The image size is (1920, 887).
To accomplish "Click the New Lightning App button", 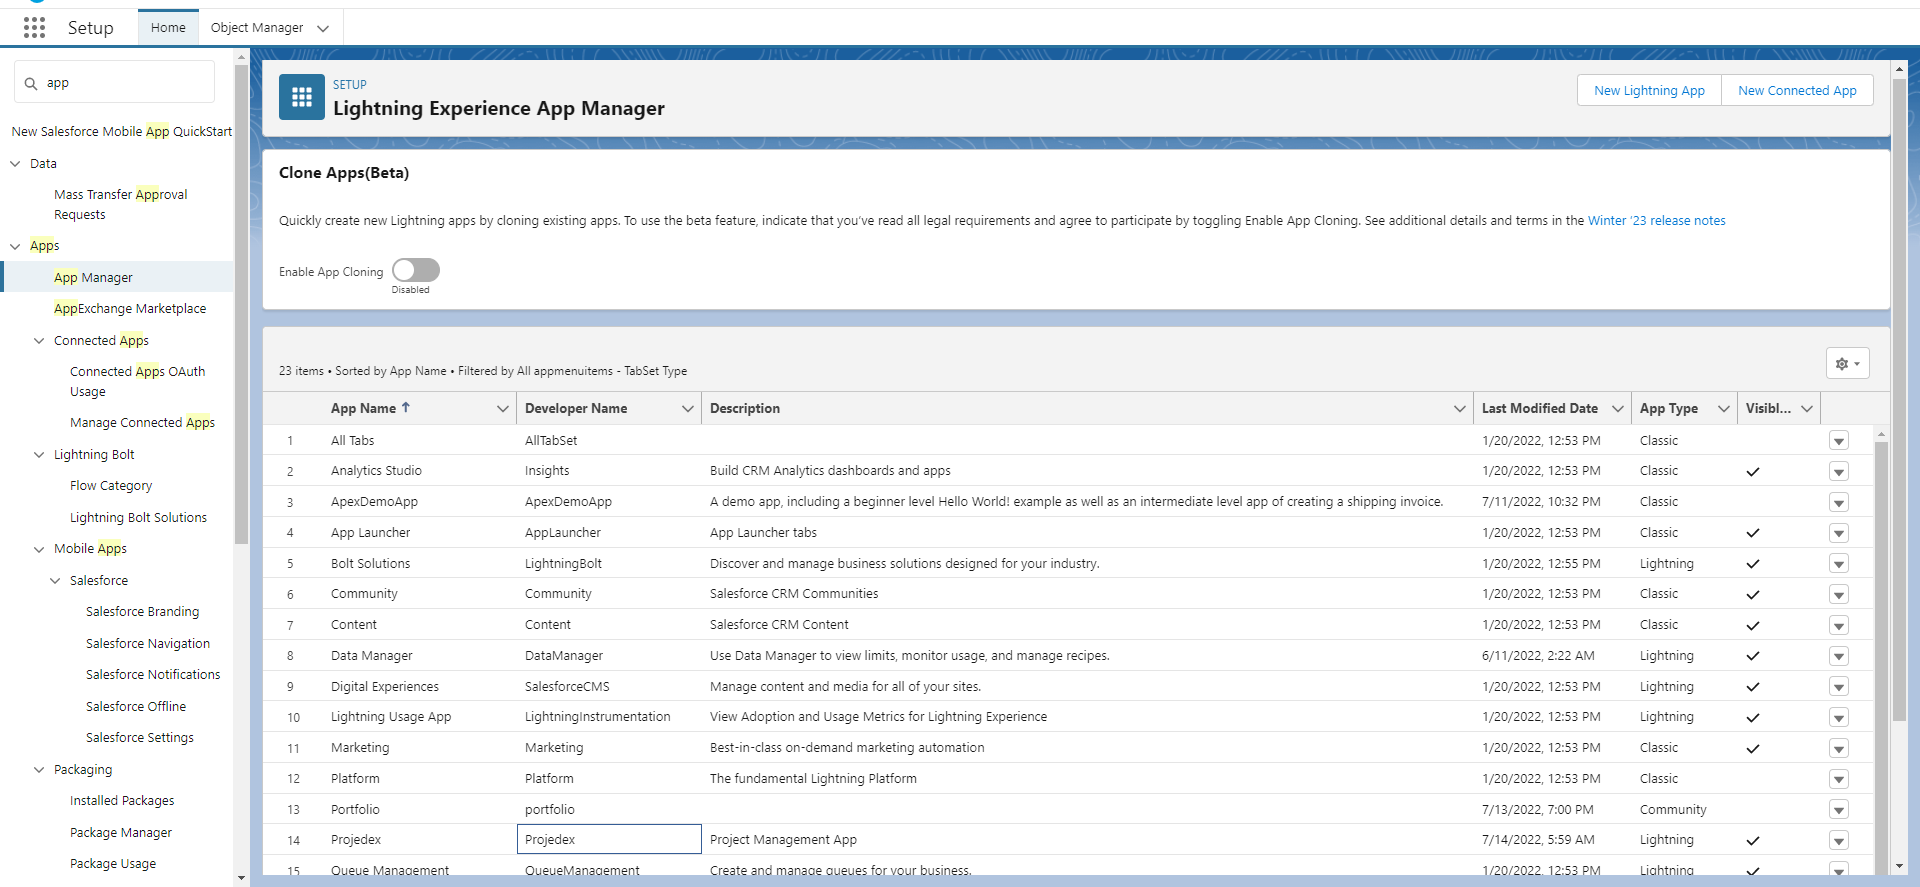I will [x=1649, y=90].
